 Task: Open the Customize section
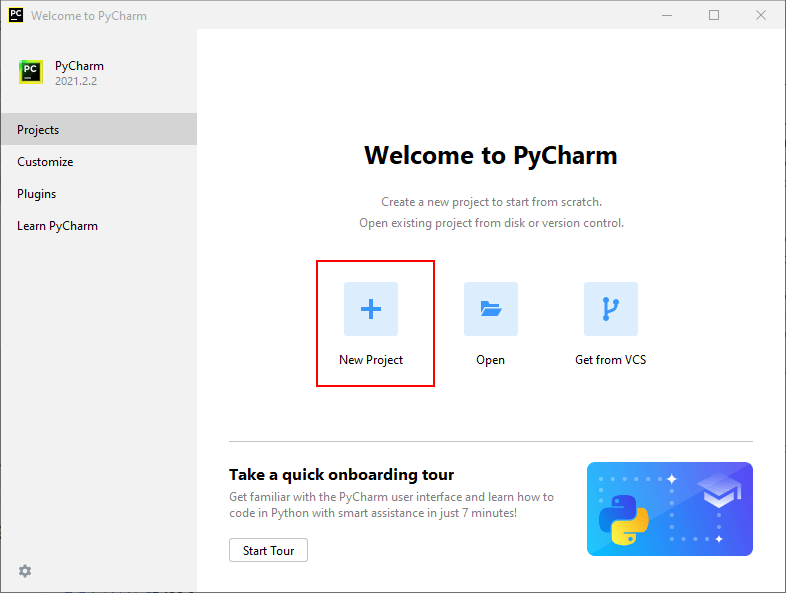pos(45,162)
